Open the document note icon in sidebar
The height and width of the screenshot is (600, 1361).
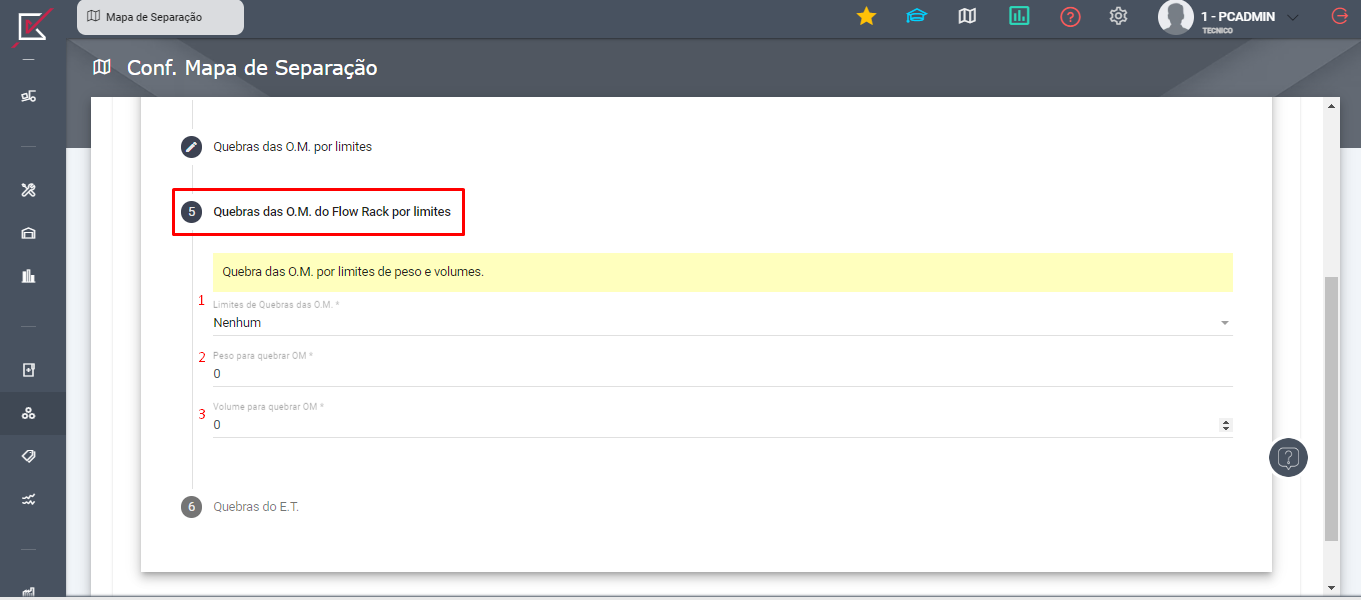29,370
